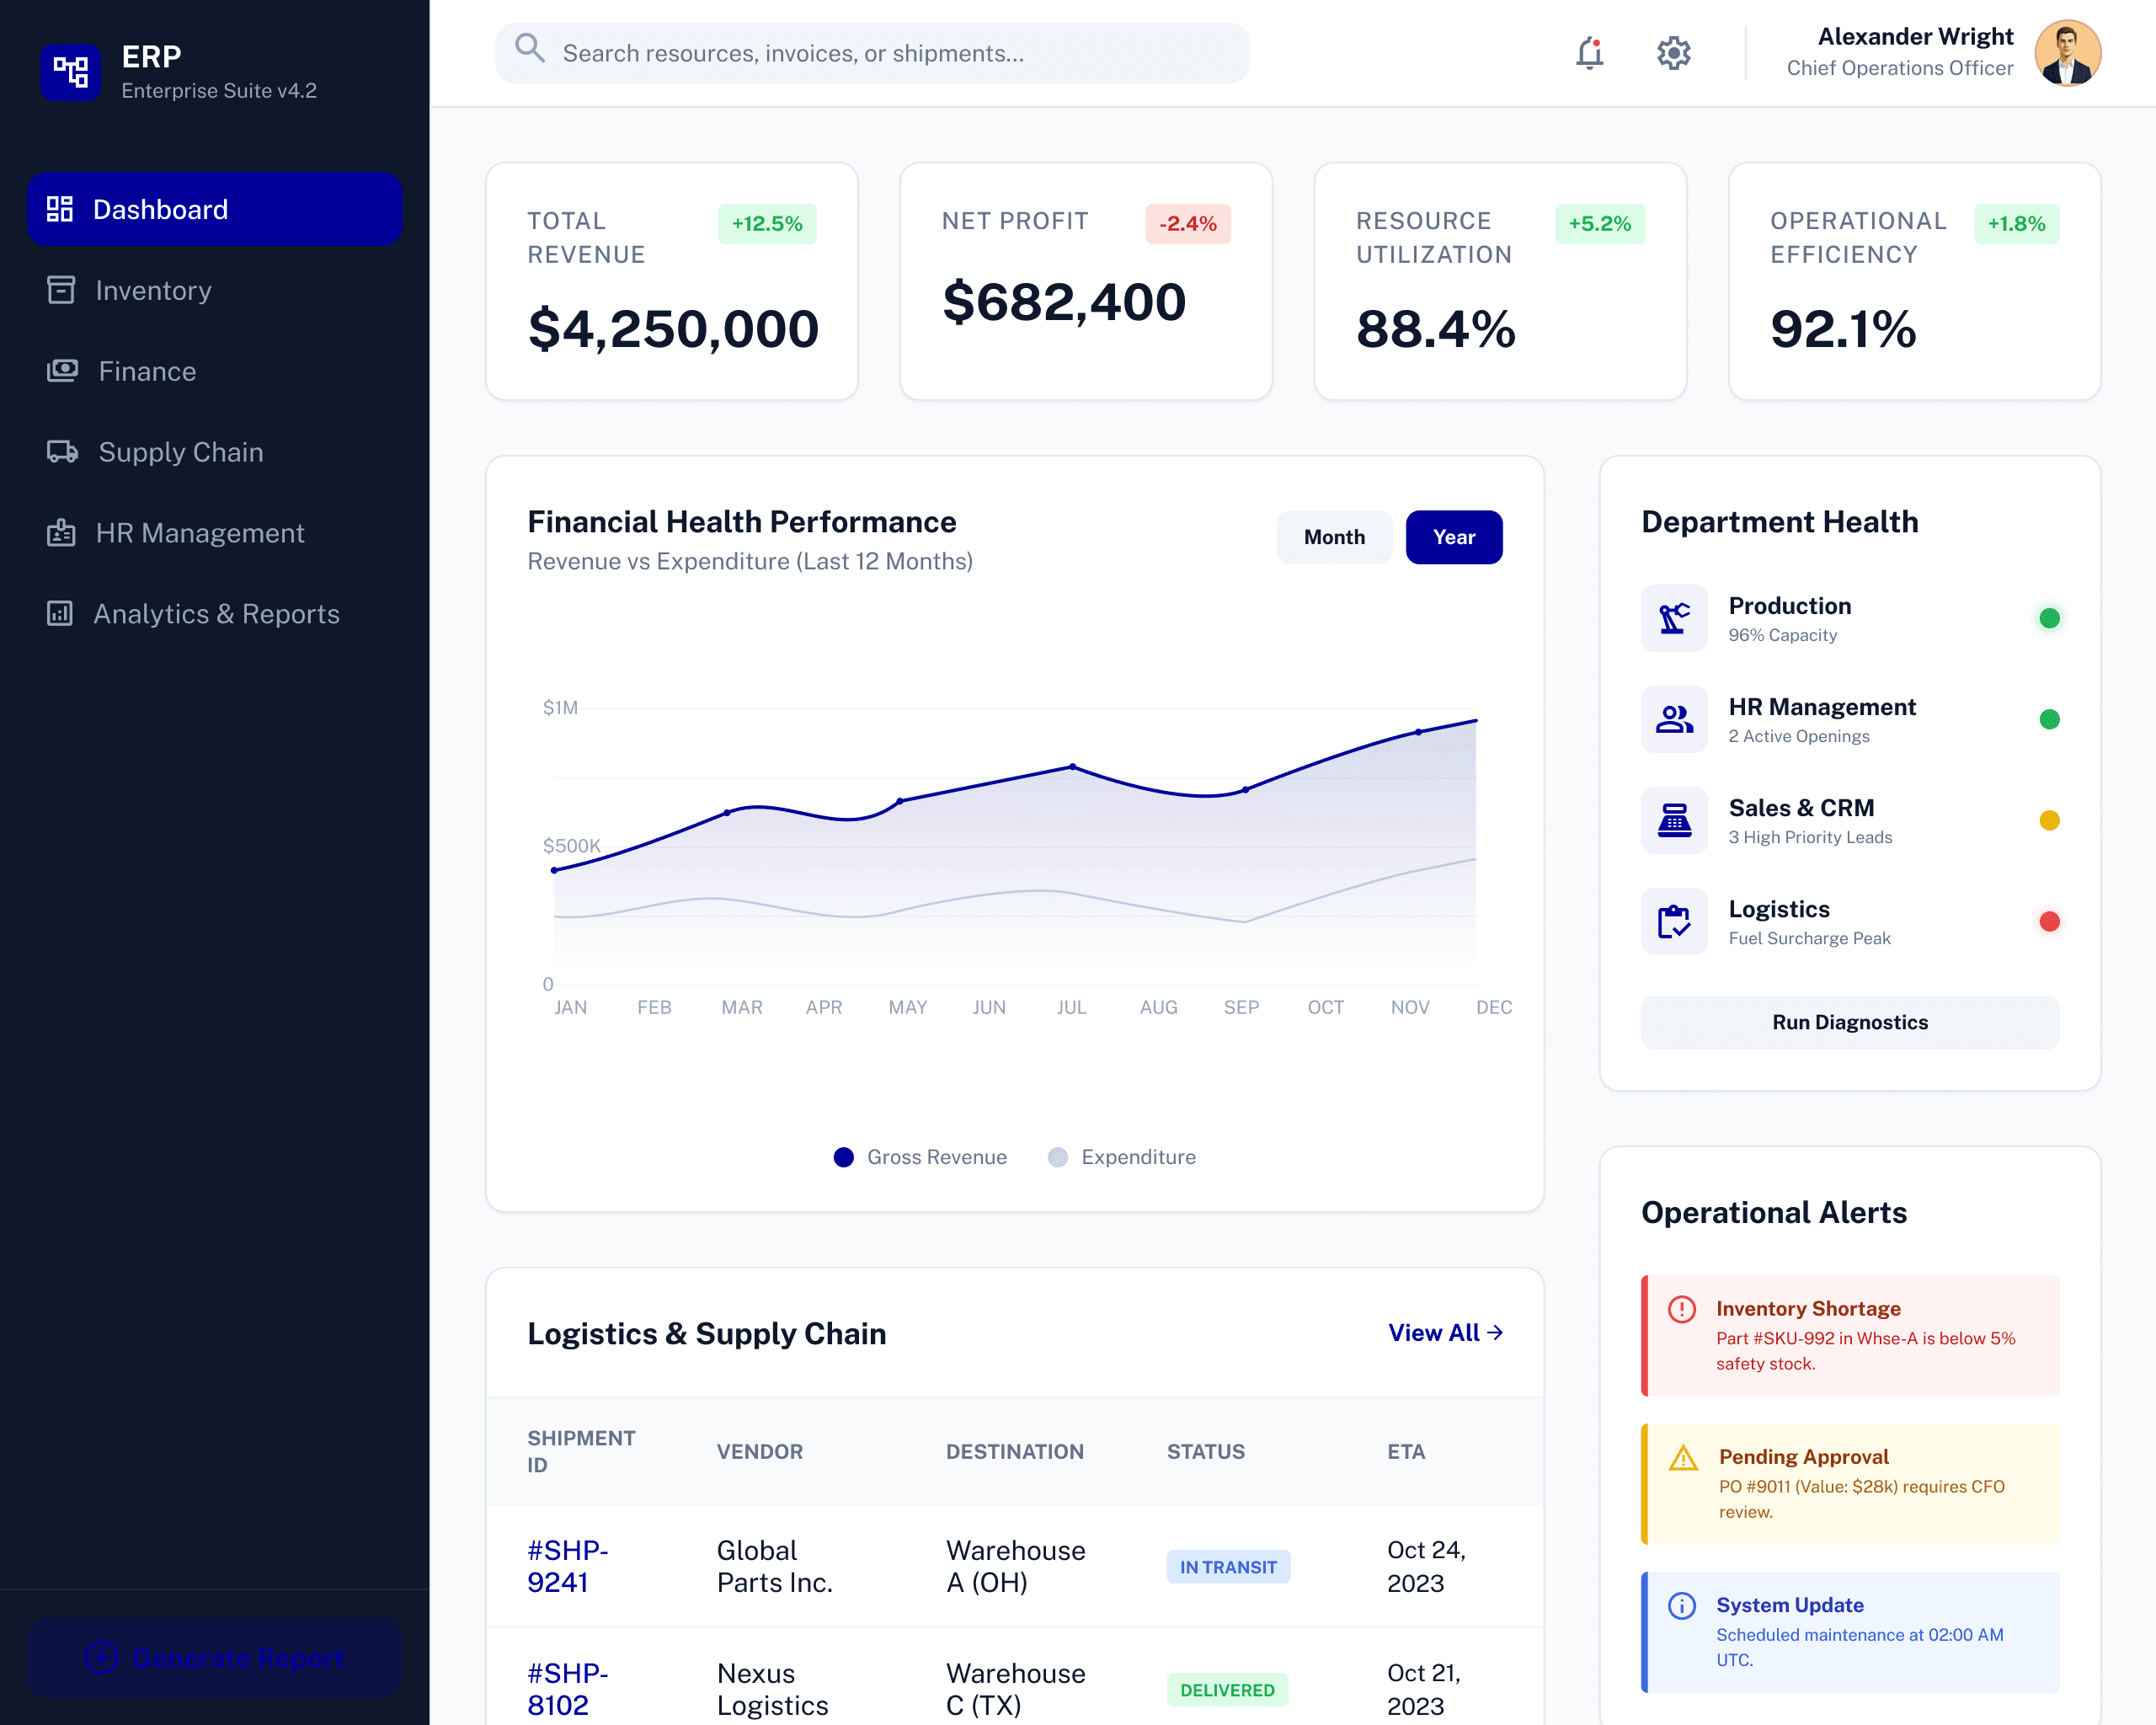2156x1725 pixels.
Task: Open settings via the gear icon
Action: pos(1673,53)
